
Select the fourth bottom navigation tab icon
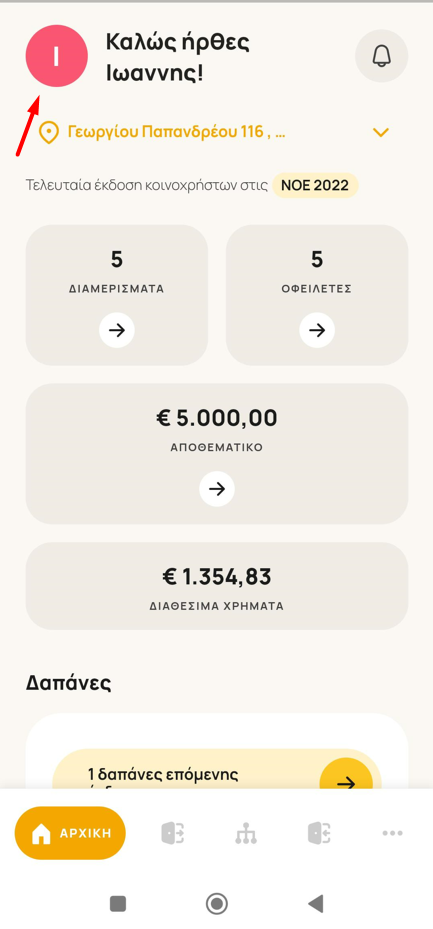point(319,833)
